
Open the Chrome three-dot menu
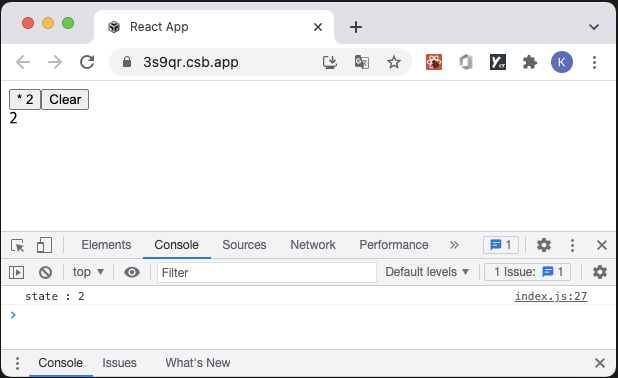pos(594,62)
